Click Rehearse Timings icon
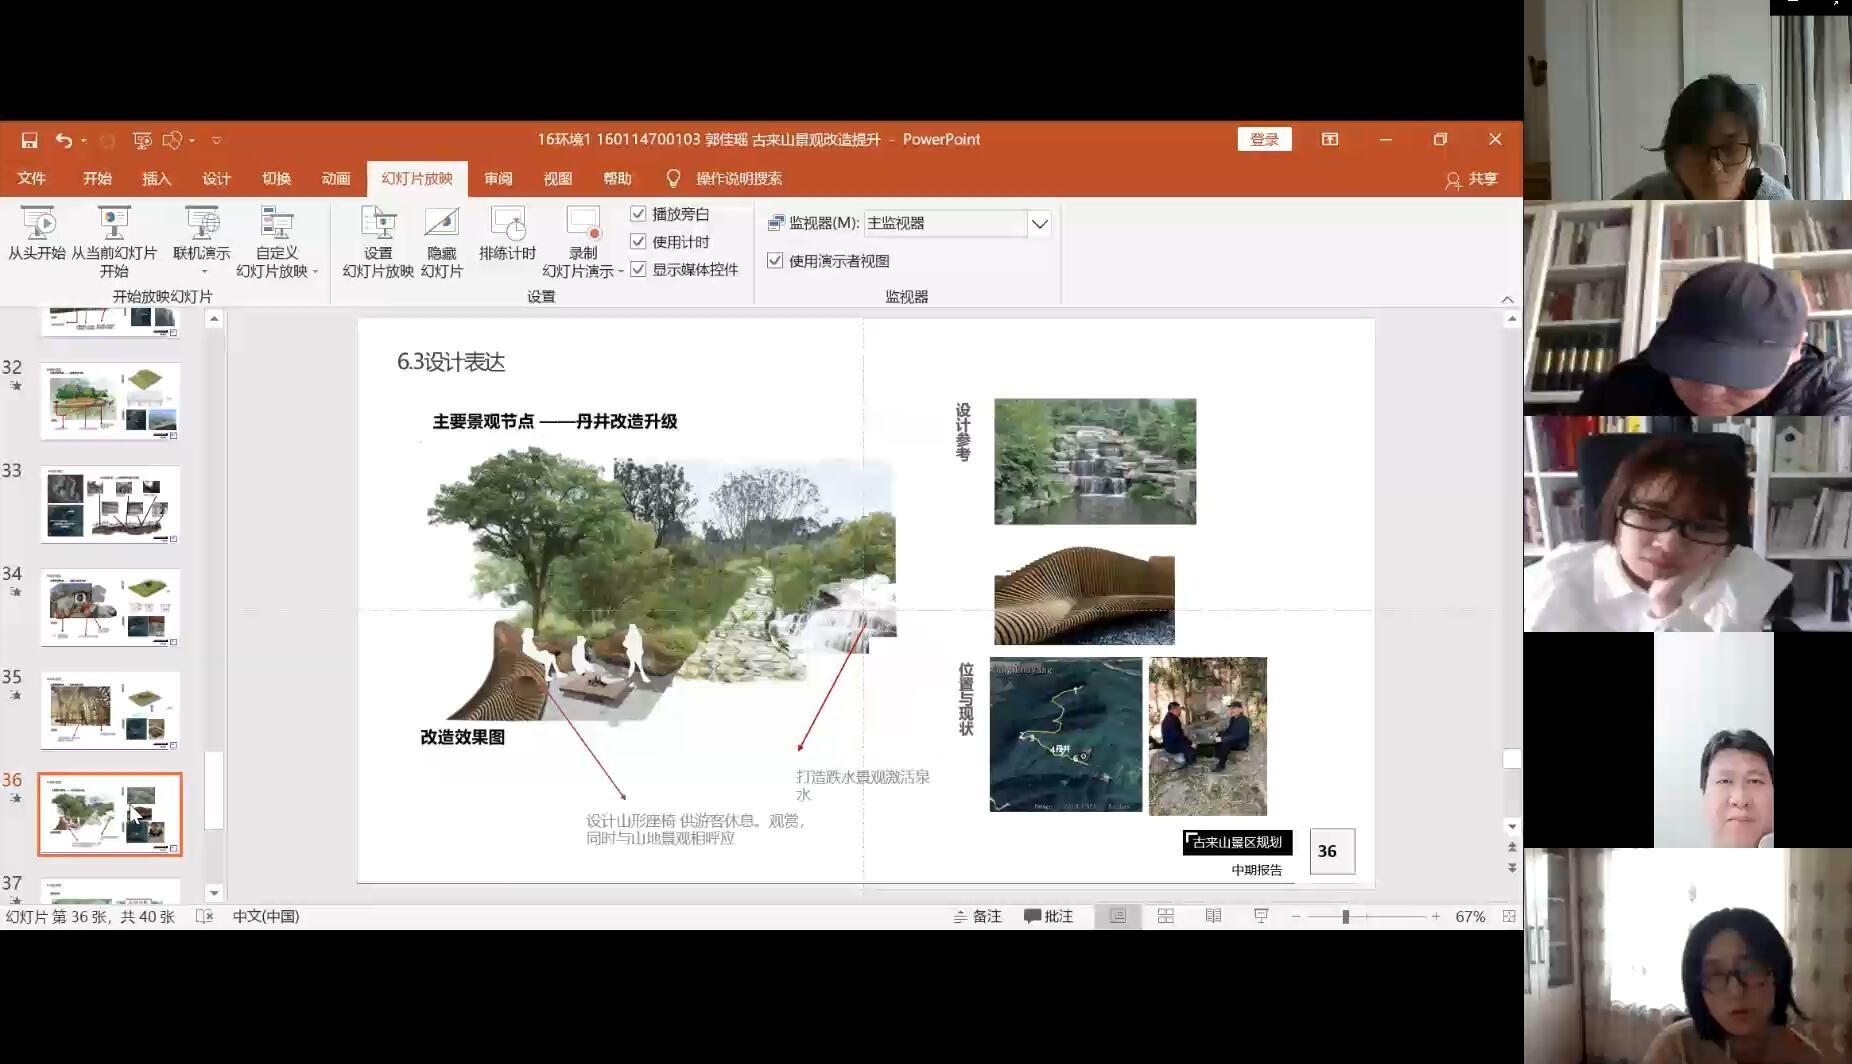1852x1064 pixels. 507,224
